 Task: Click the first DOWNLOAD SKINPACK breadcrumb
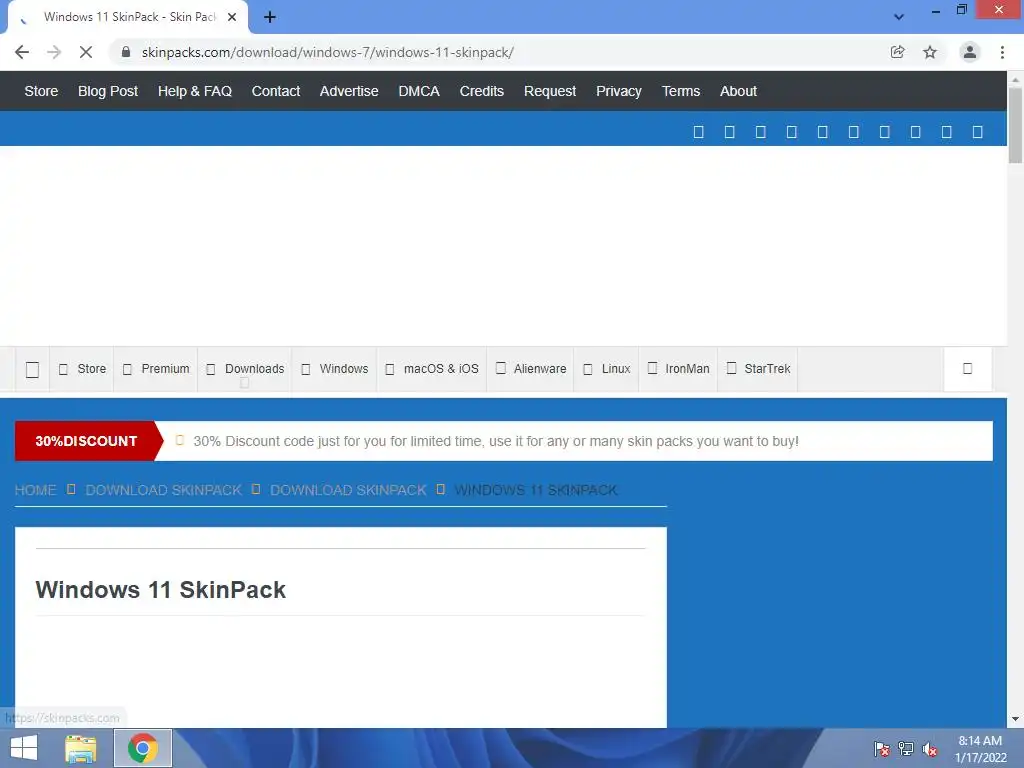click(163, 490)
